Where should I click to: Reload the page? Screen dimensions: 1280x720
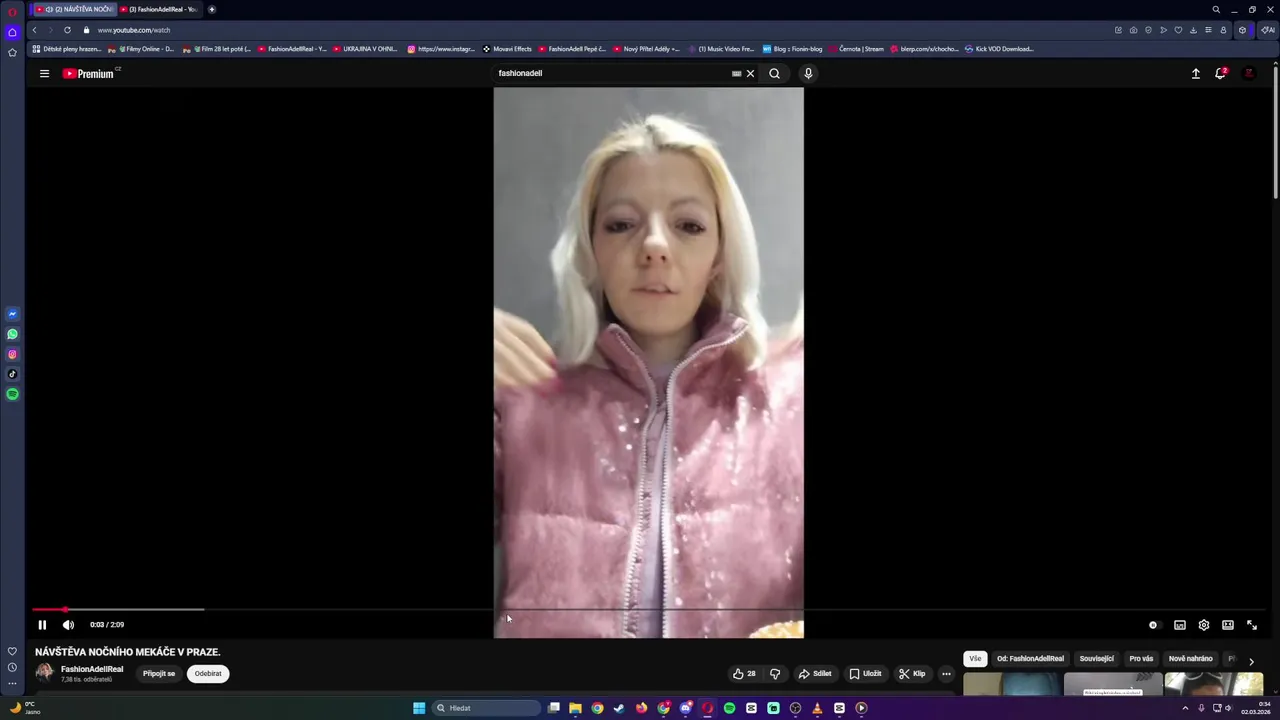pyautogui.click(x=67, y=30)
